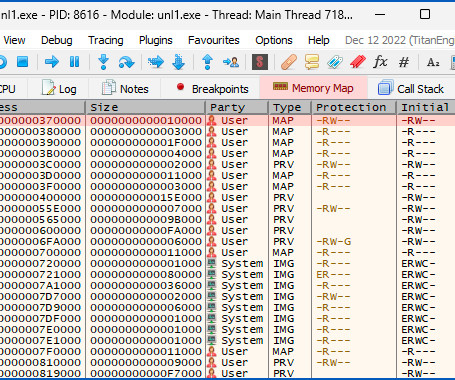Click the Memory Map chip icon
Screen dimensions: 455x380
pos(280,87)
